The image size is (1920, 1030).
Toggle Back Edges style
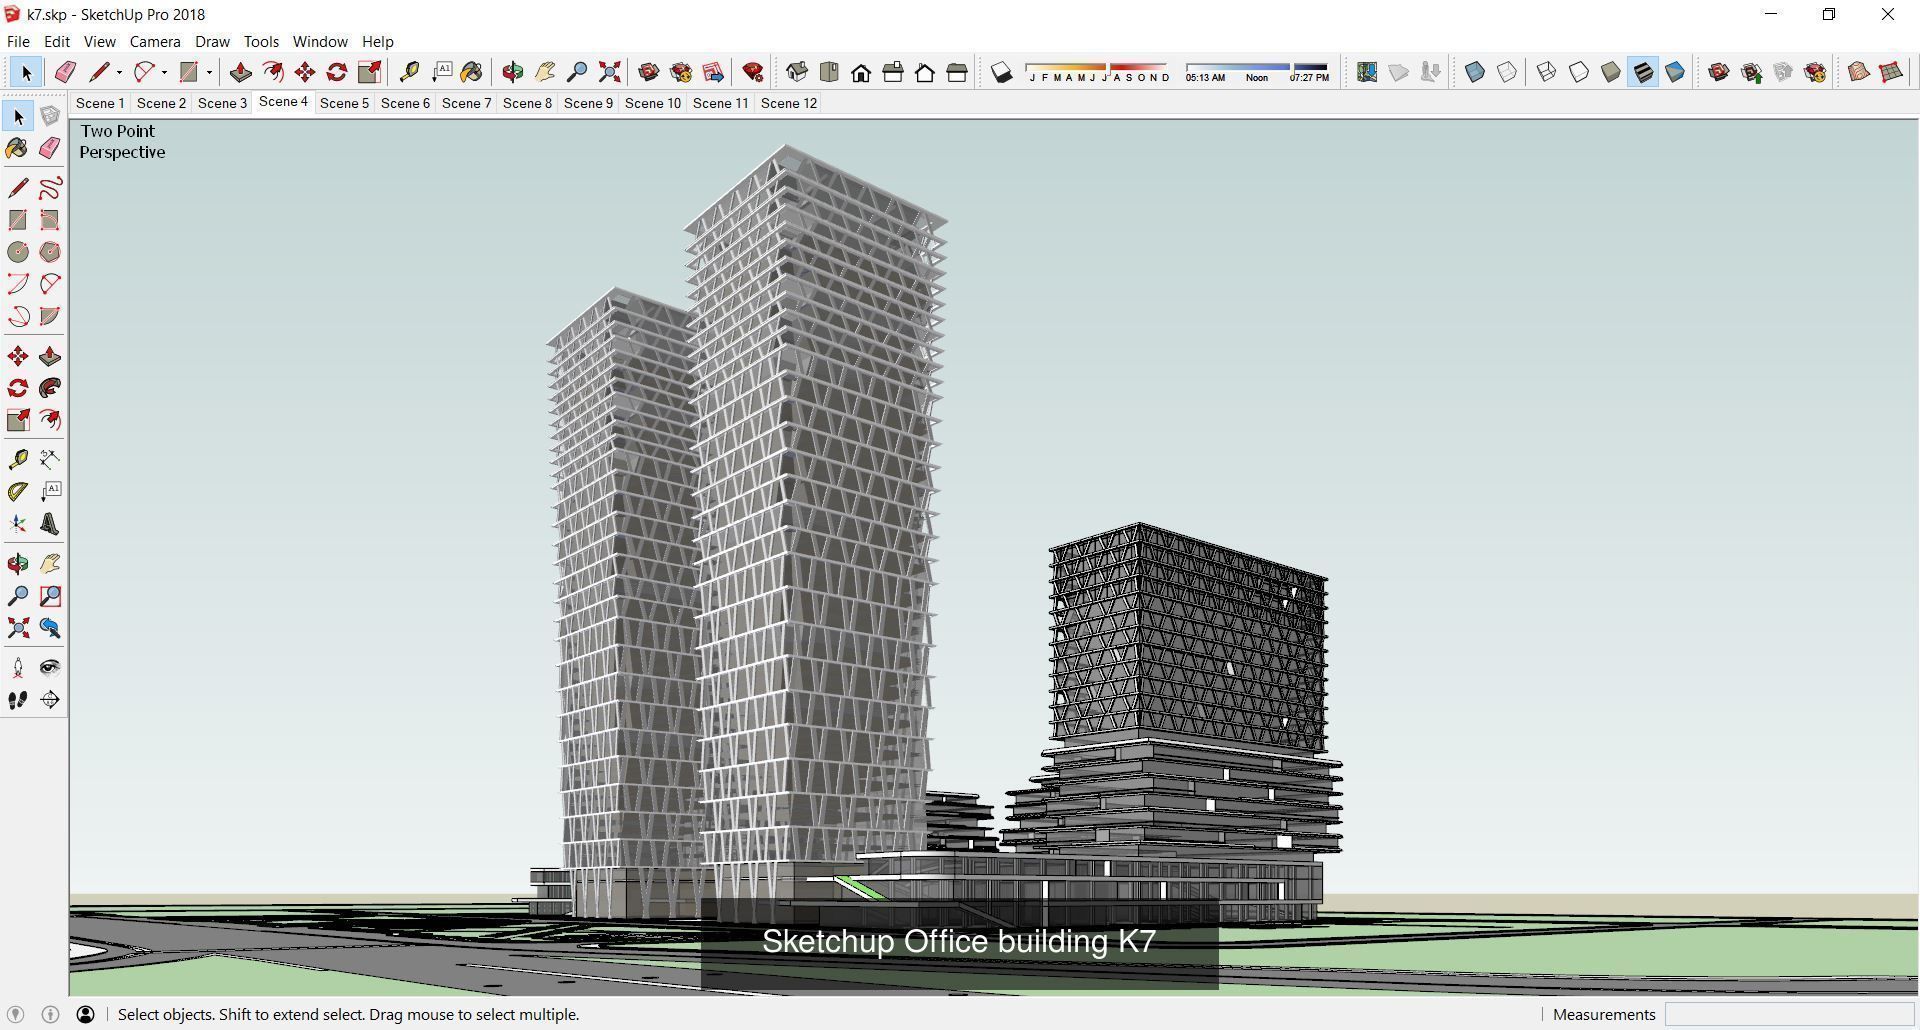(x=1507, y=72)
